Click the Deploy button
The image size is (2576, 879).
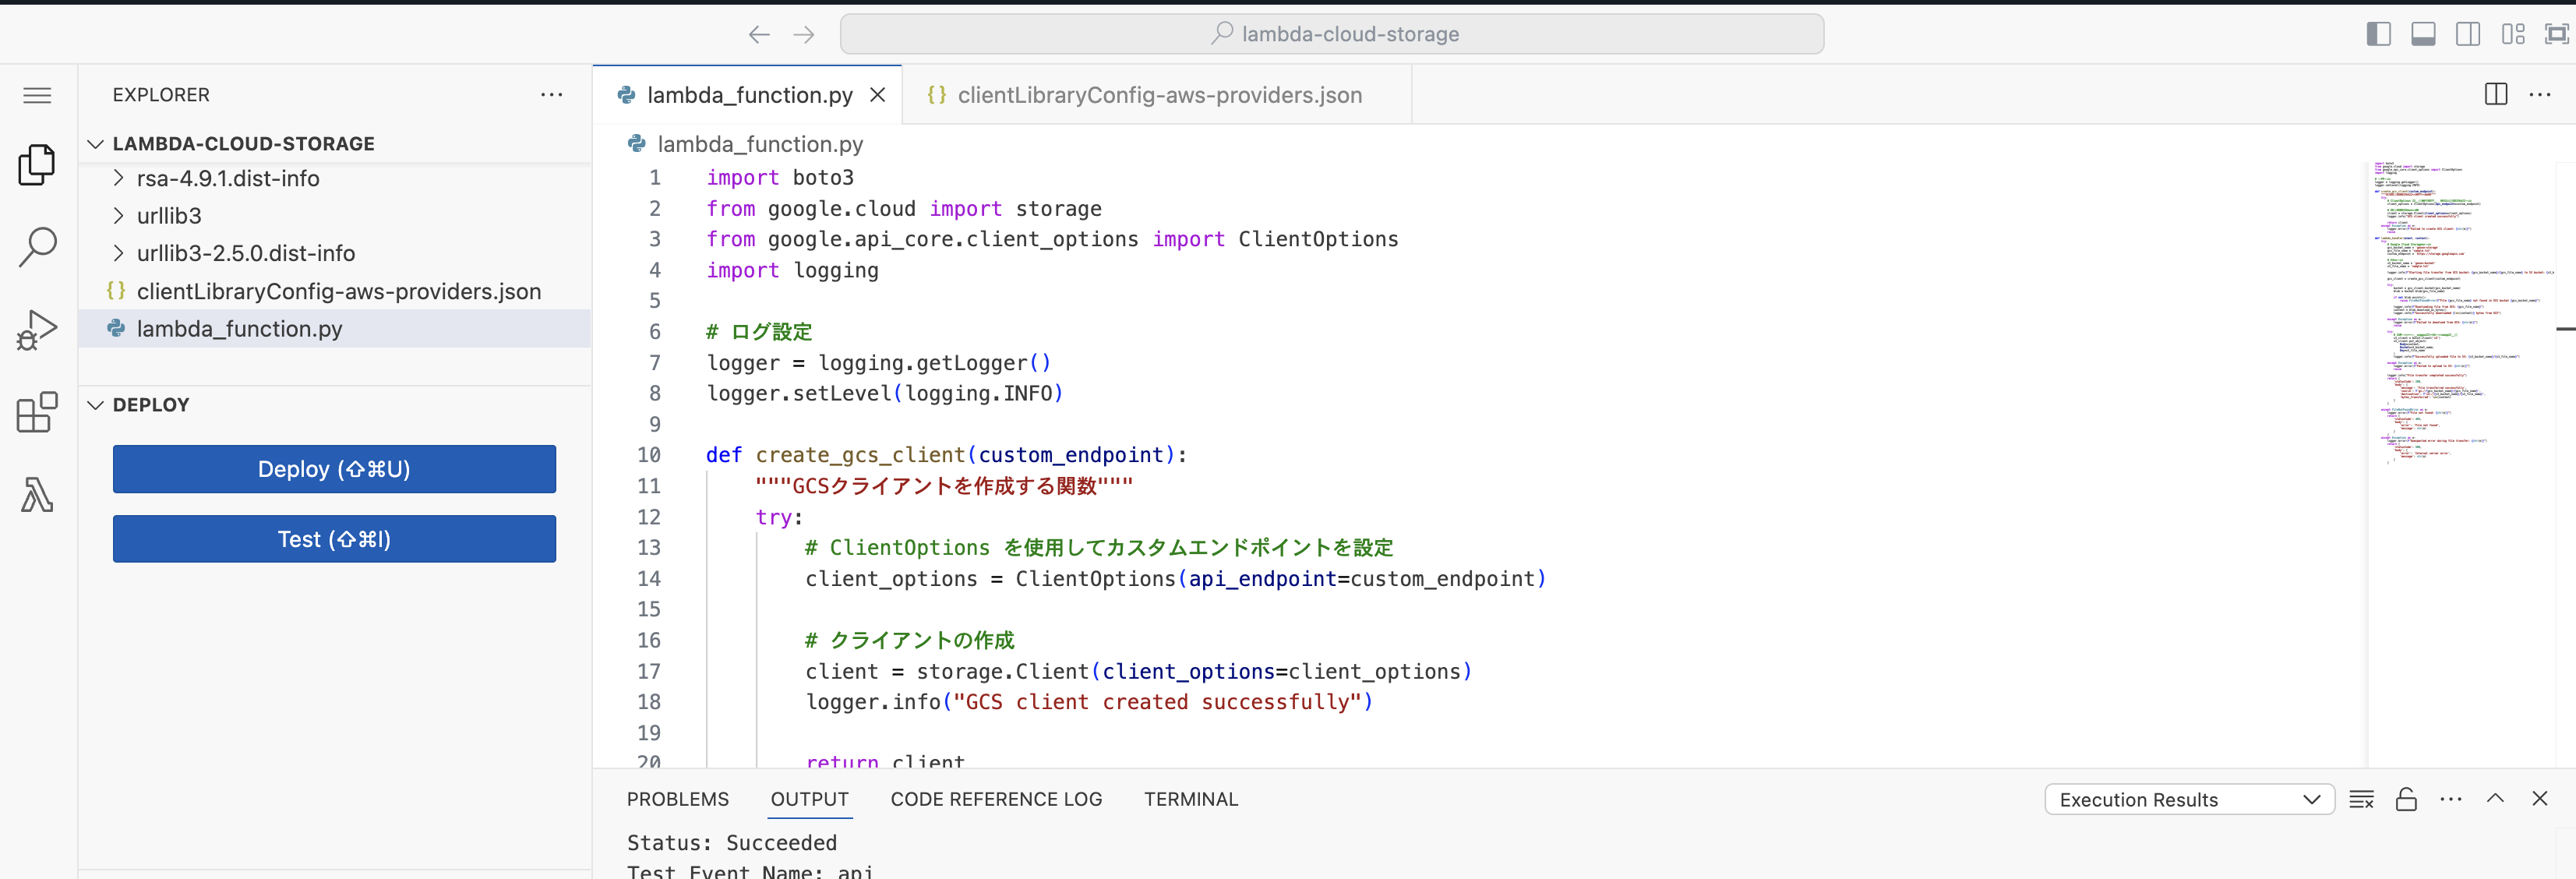[x=334, y=469]
